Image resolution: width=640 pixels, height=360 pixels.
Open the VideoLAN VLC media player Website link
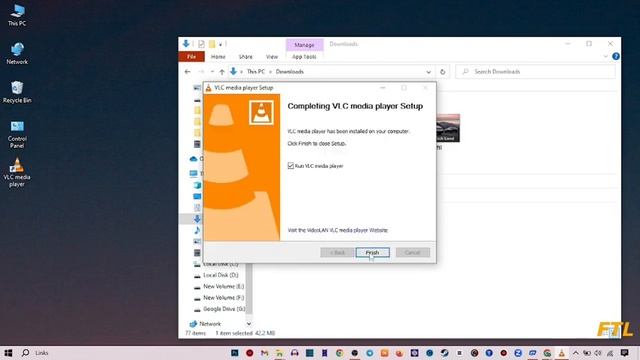click(x=338, y=230)
